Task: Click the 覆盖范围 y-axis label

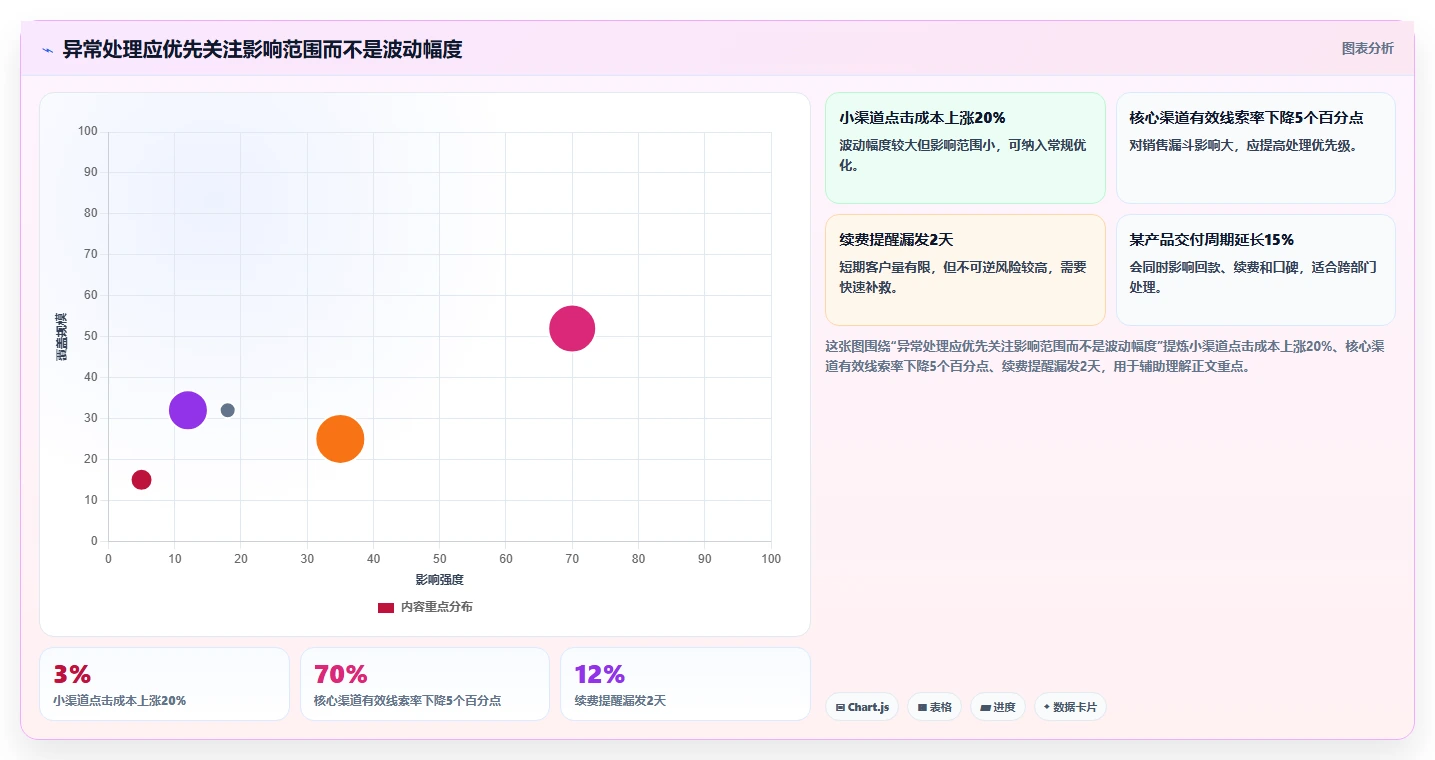Action: 62,336
